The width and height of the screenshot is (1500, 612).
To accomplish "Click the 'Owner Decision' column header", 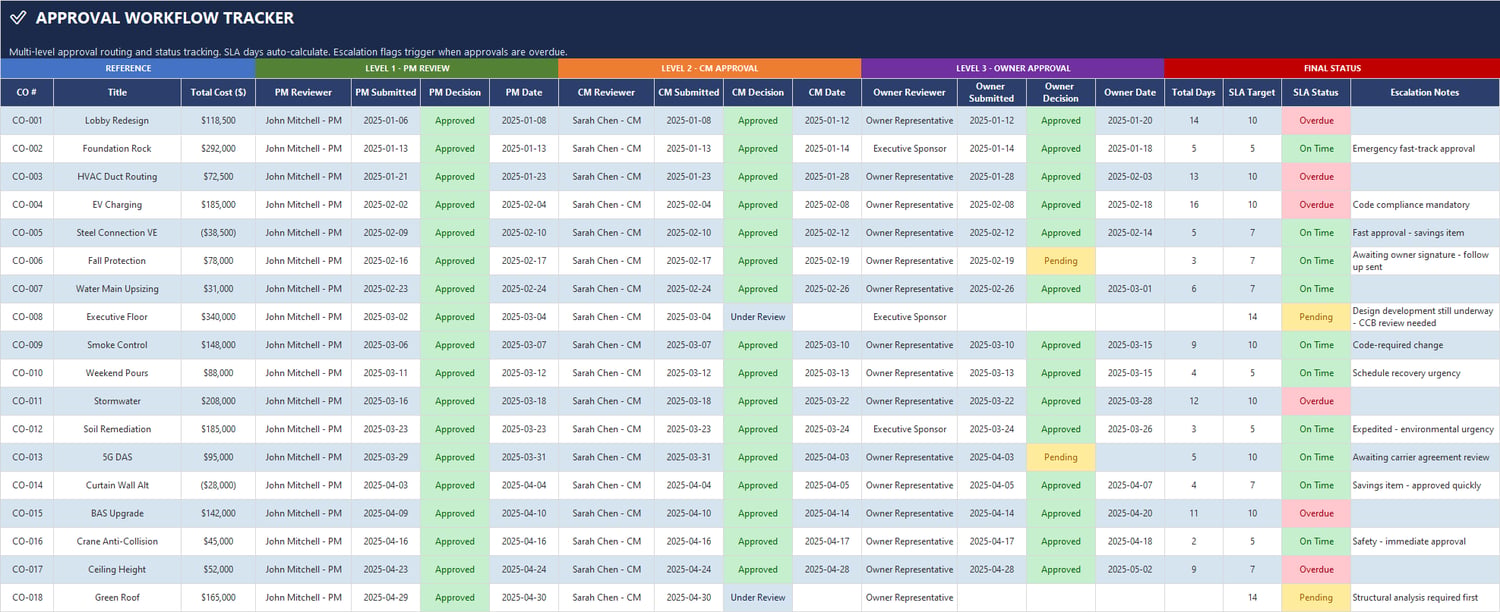I will pos(1061,92).
